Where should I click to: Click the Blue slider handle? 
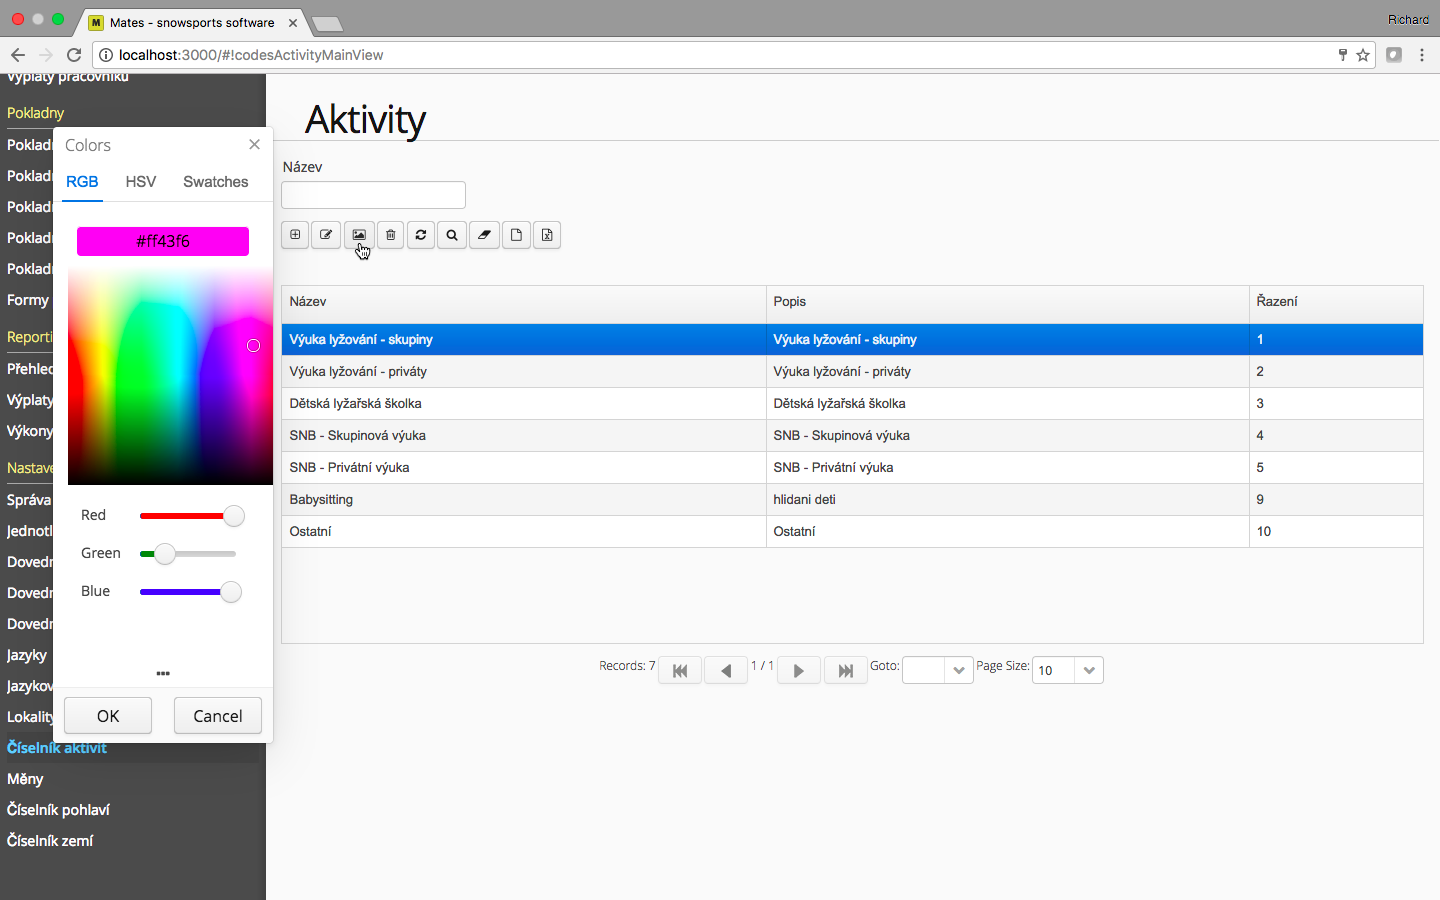coord(231,592)
